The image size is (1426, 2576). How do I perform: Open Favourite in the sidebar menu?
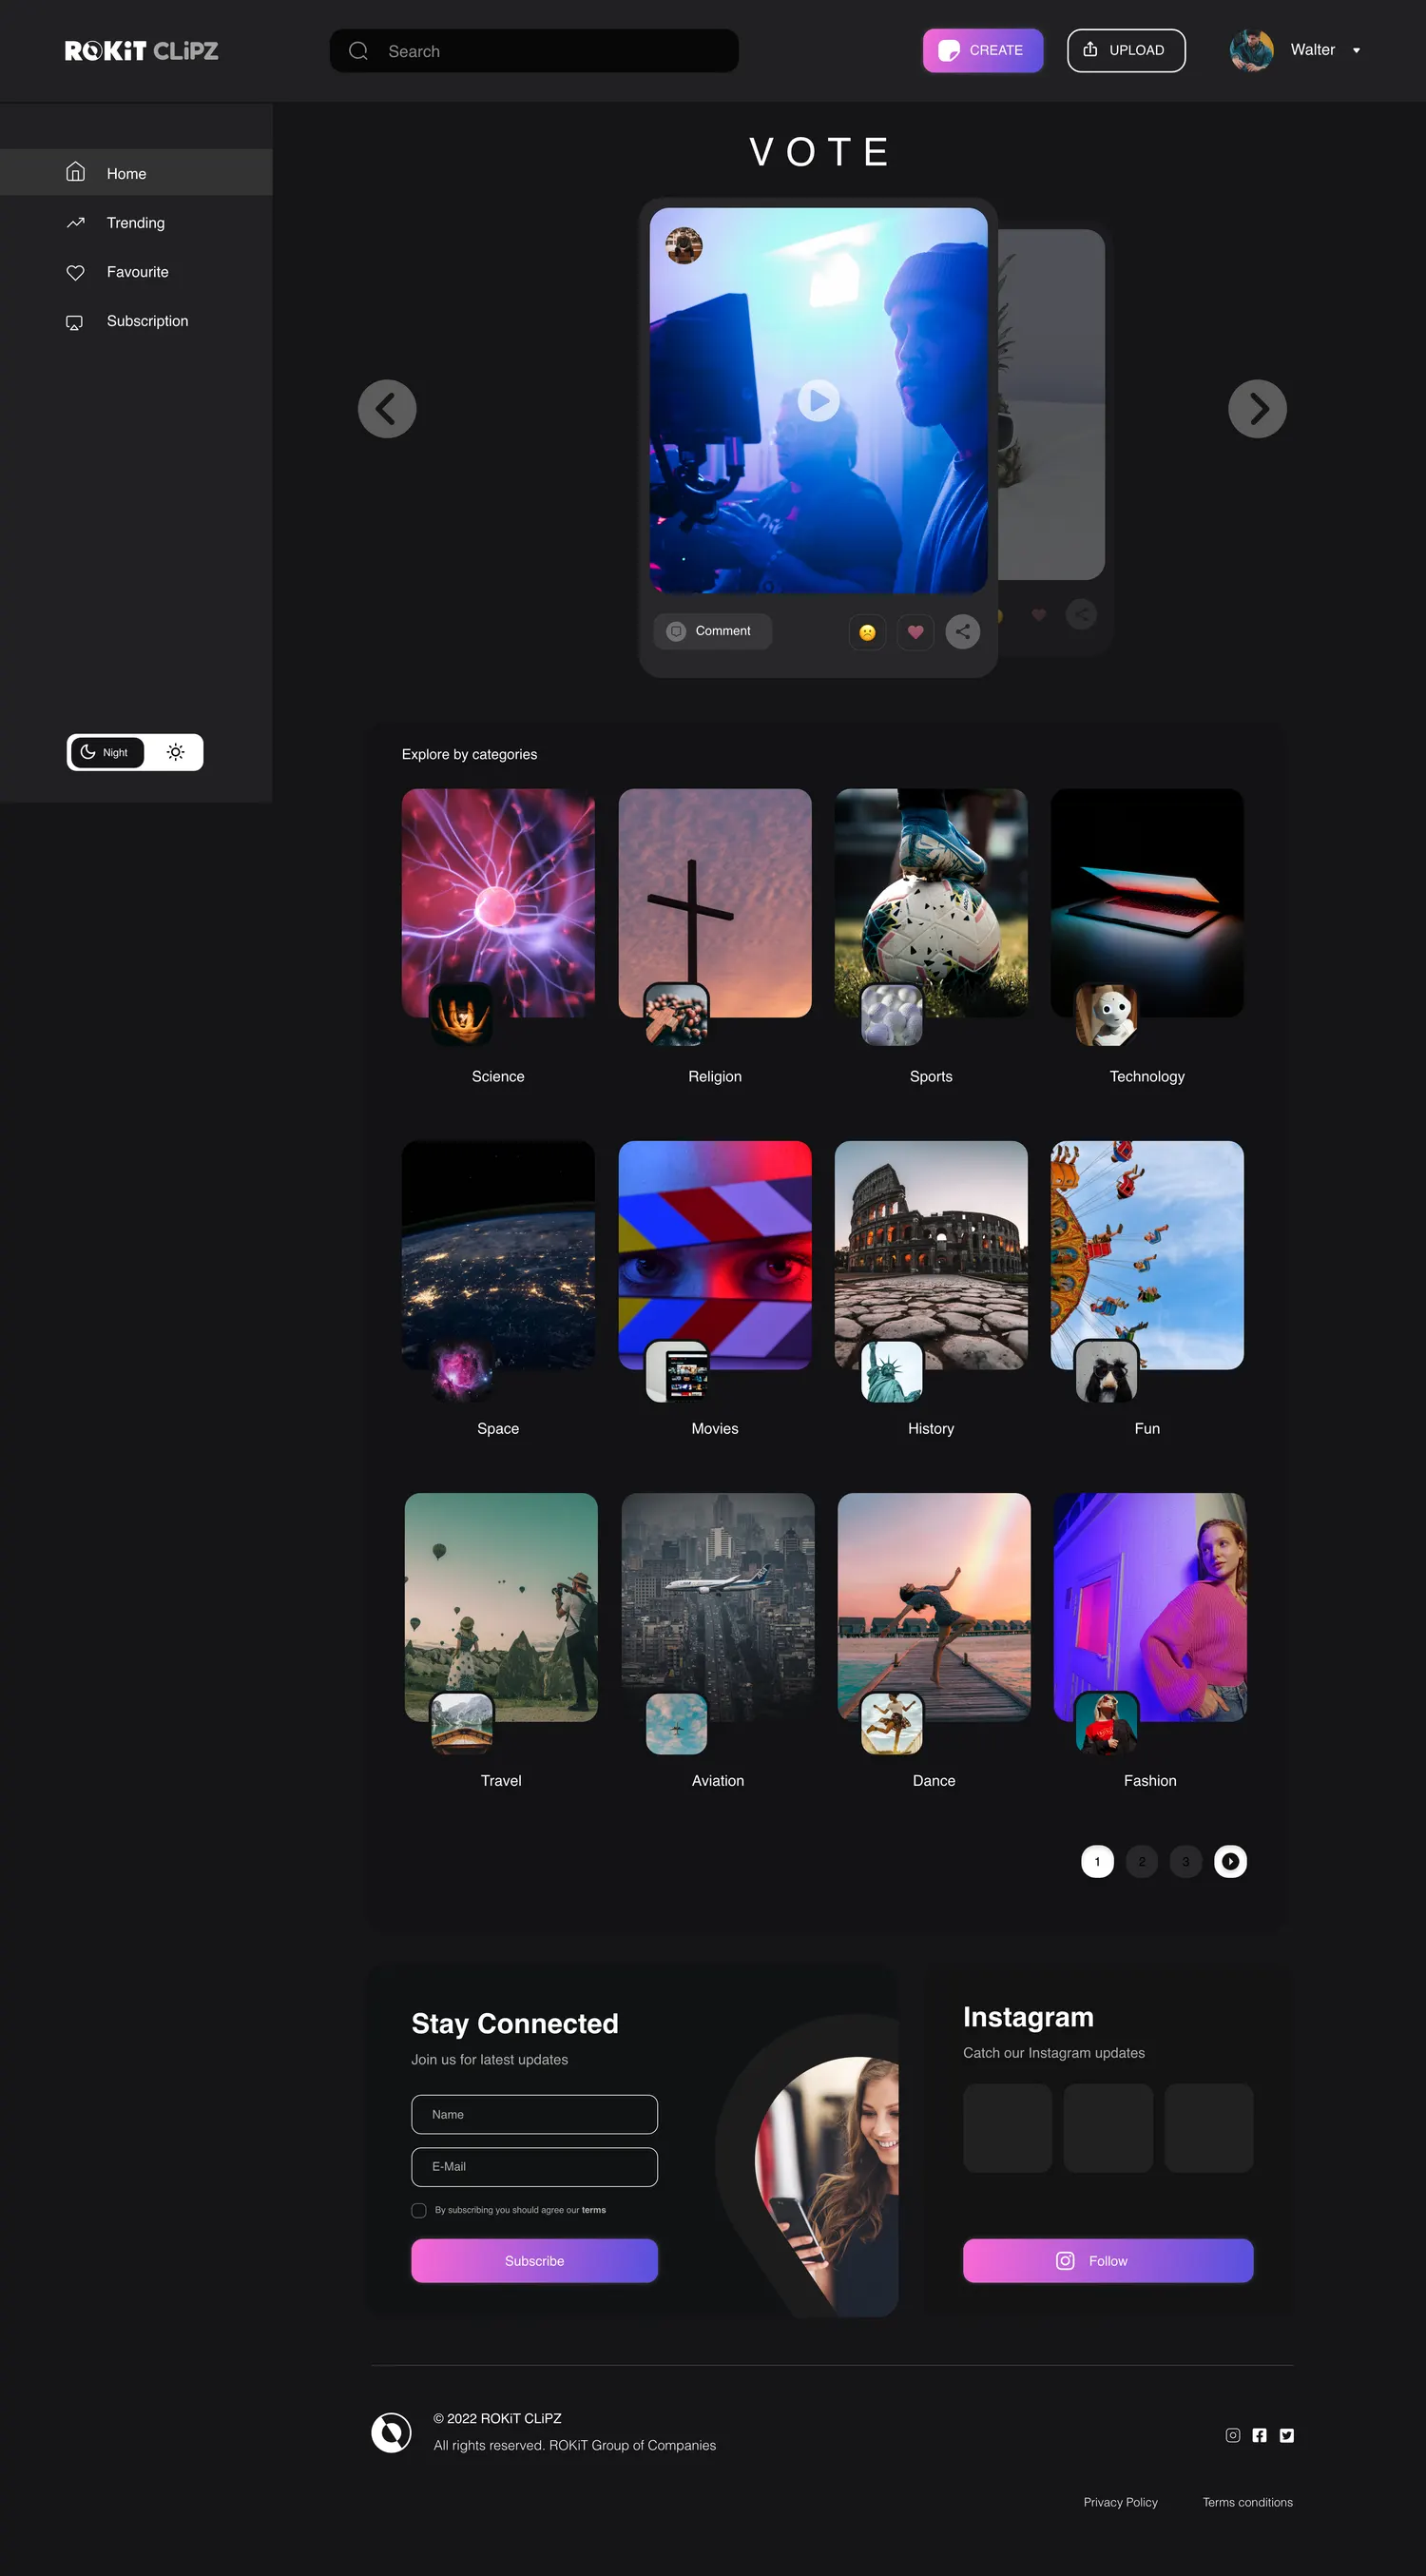136,272
